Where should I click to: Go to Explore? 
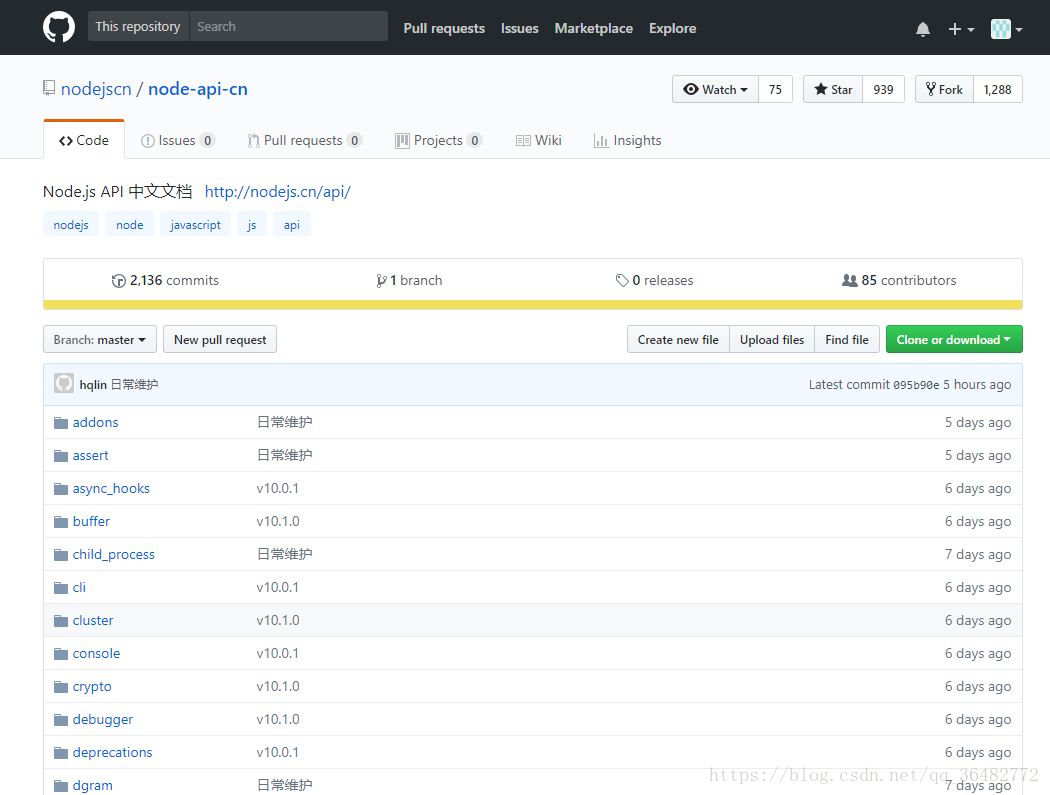click(x=672, y=28)
